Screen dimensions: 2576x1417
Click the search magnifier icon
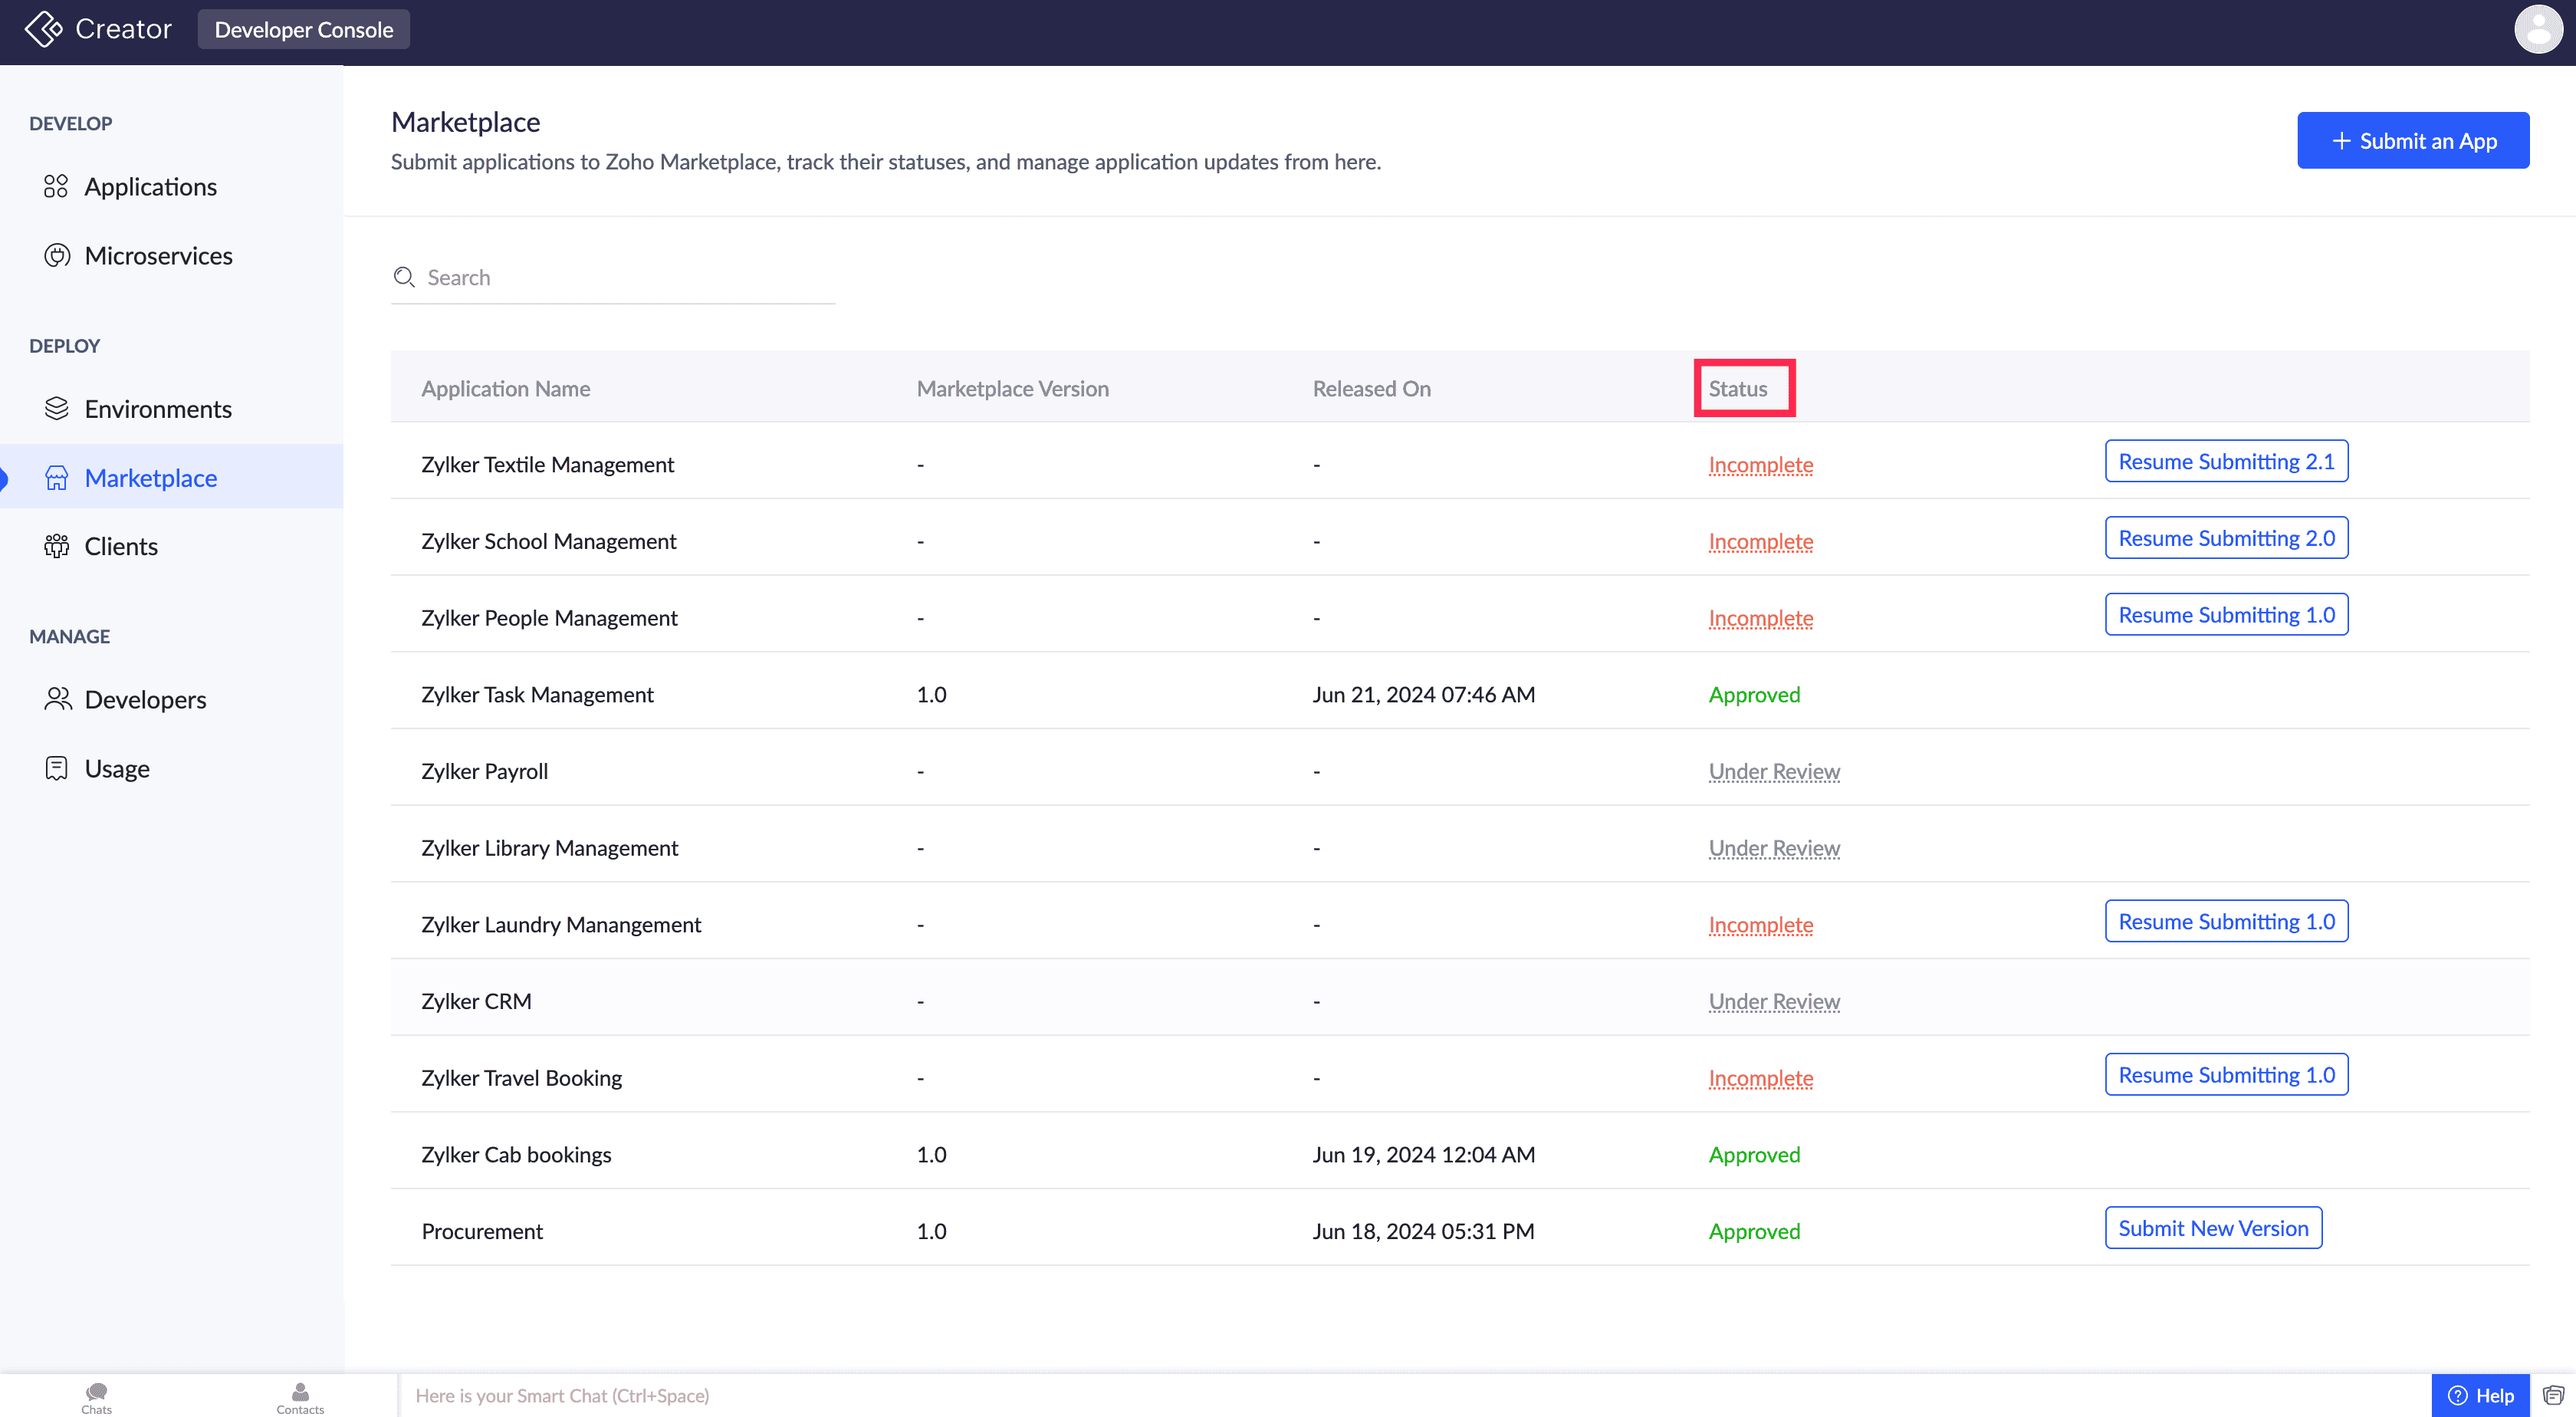[x=404, y=277]
